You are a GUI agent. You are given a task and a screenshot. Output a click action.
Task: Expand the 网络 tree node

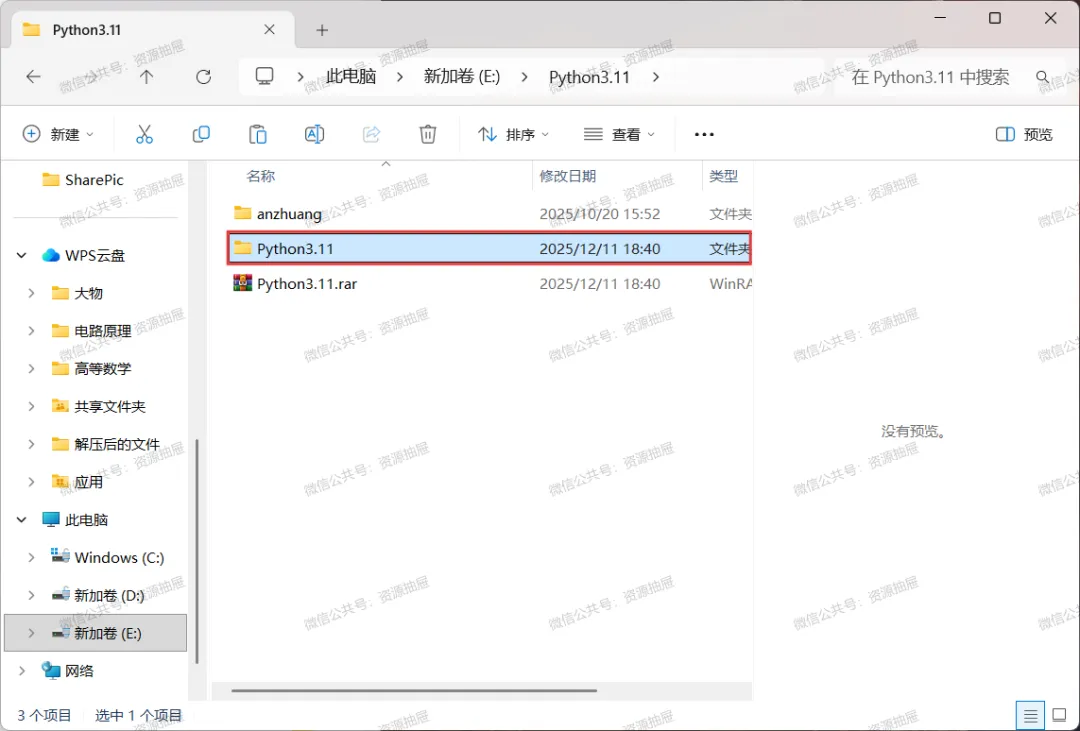(x=21, y=670)
